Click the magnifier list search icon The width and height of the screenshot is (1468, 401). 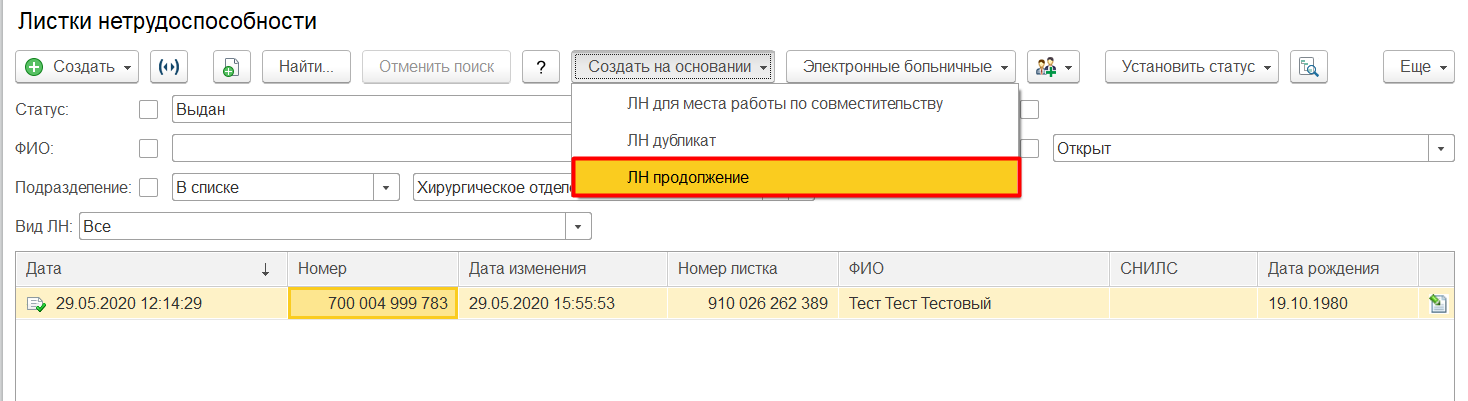click(x=1308, y=67)
